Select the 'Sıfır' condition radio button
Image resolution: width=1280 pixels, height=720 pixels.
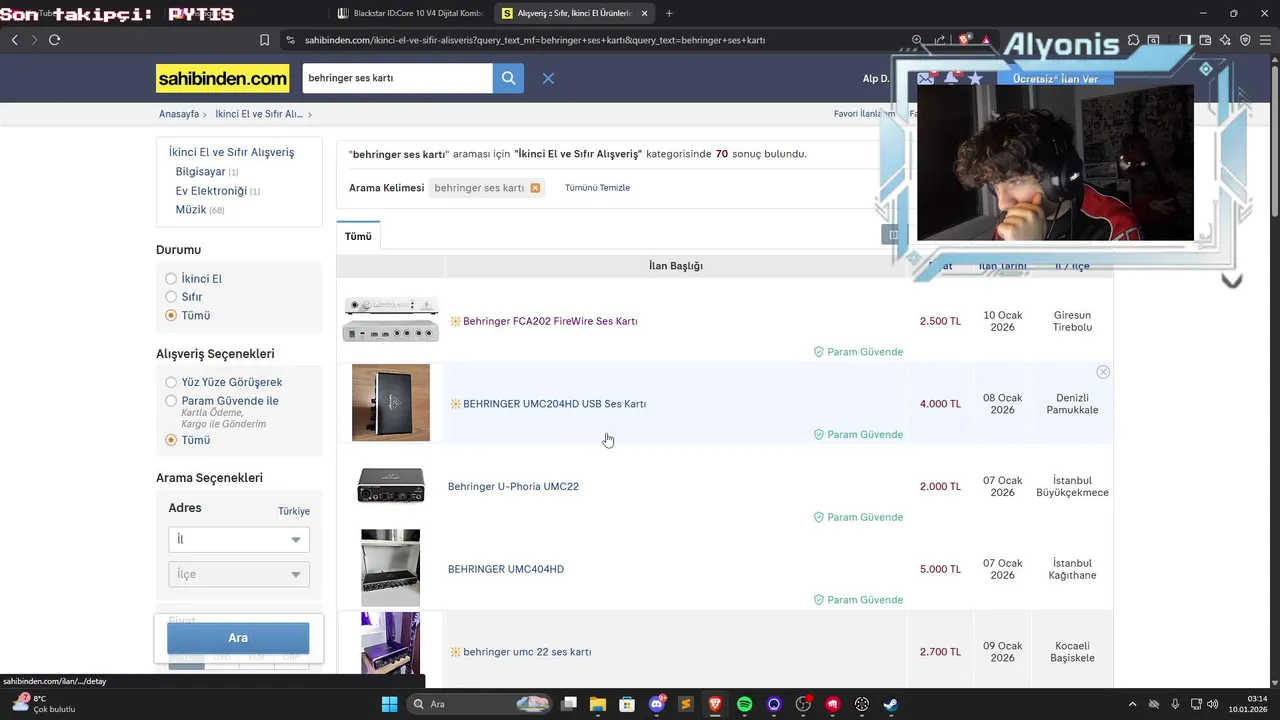171,297
